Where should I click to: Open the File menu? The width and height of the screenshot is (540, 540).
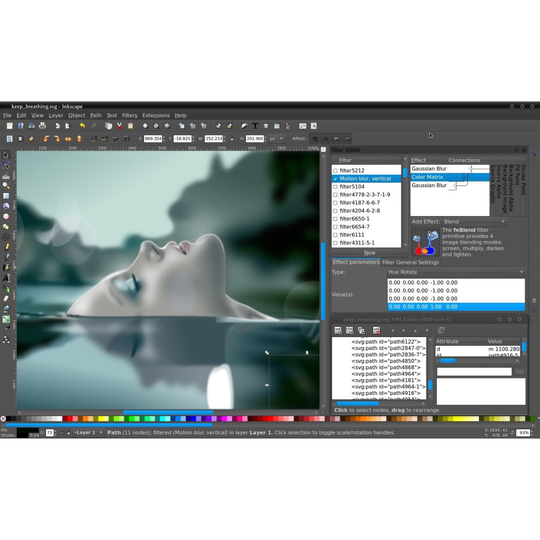[7, 115]
